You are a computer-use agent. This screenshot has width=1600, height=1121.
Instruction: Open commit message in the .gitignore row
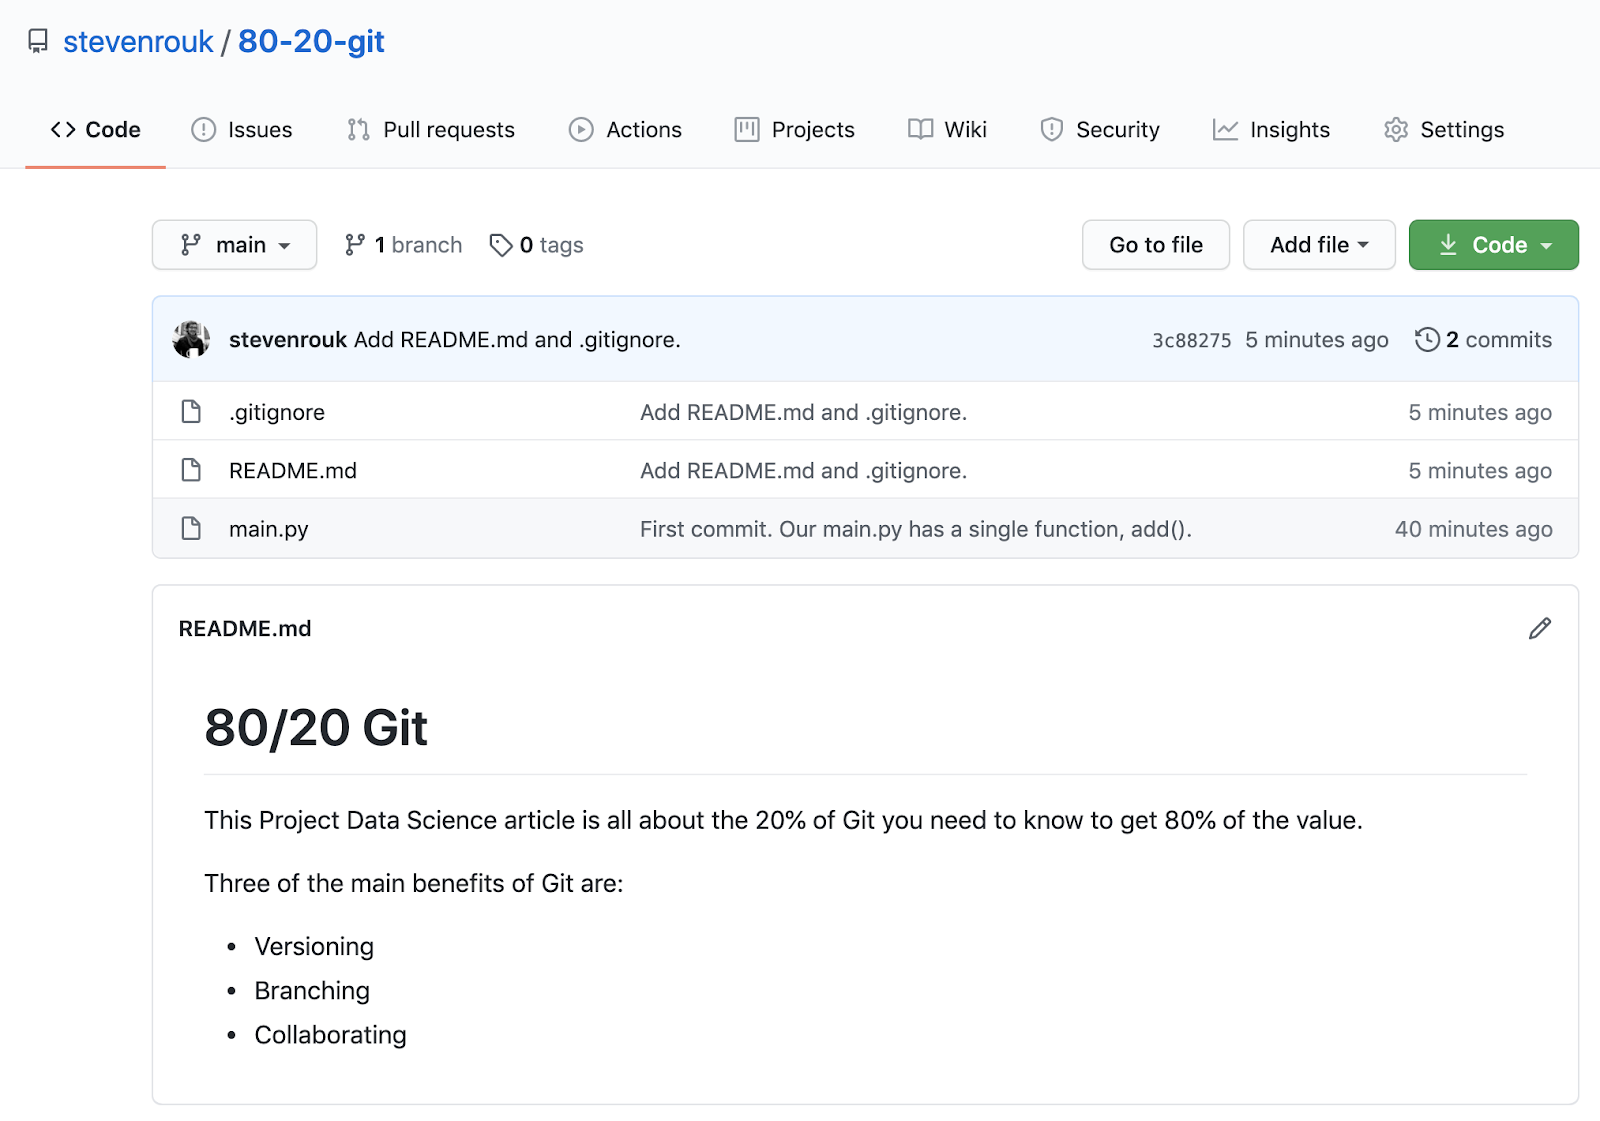[x=804, y=412]
